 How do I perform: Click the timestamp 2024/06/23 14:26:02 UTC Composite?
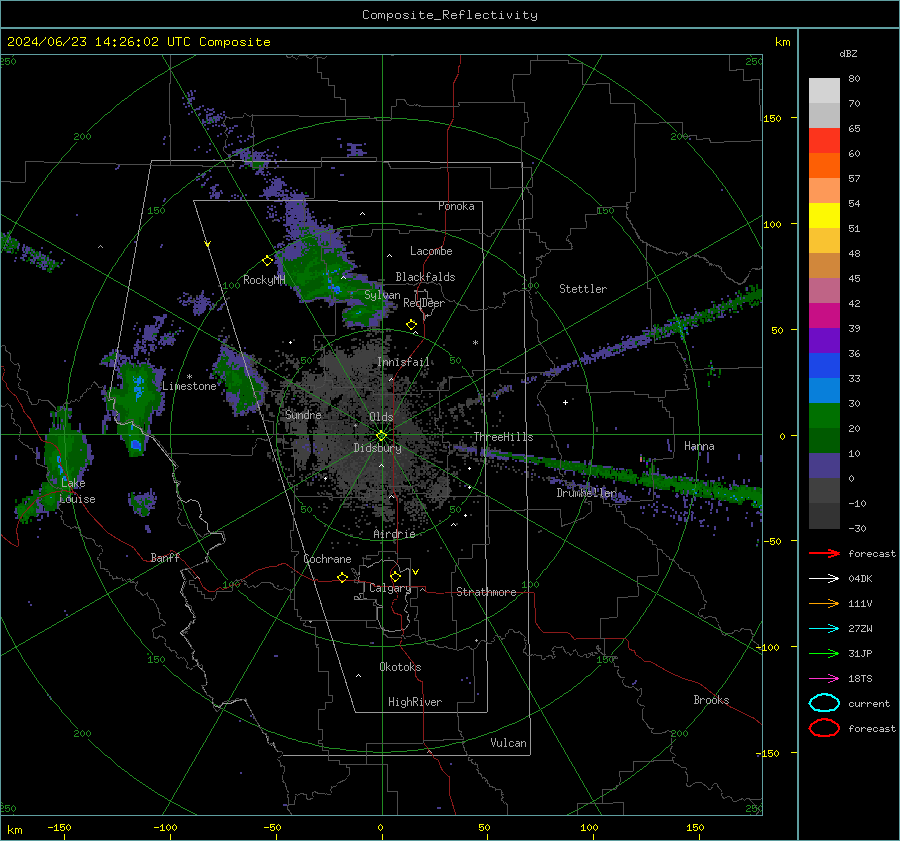coord(138,42)
